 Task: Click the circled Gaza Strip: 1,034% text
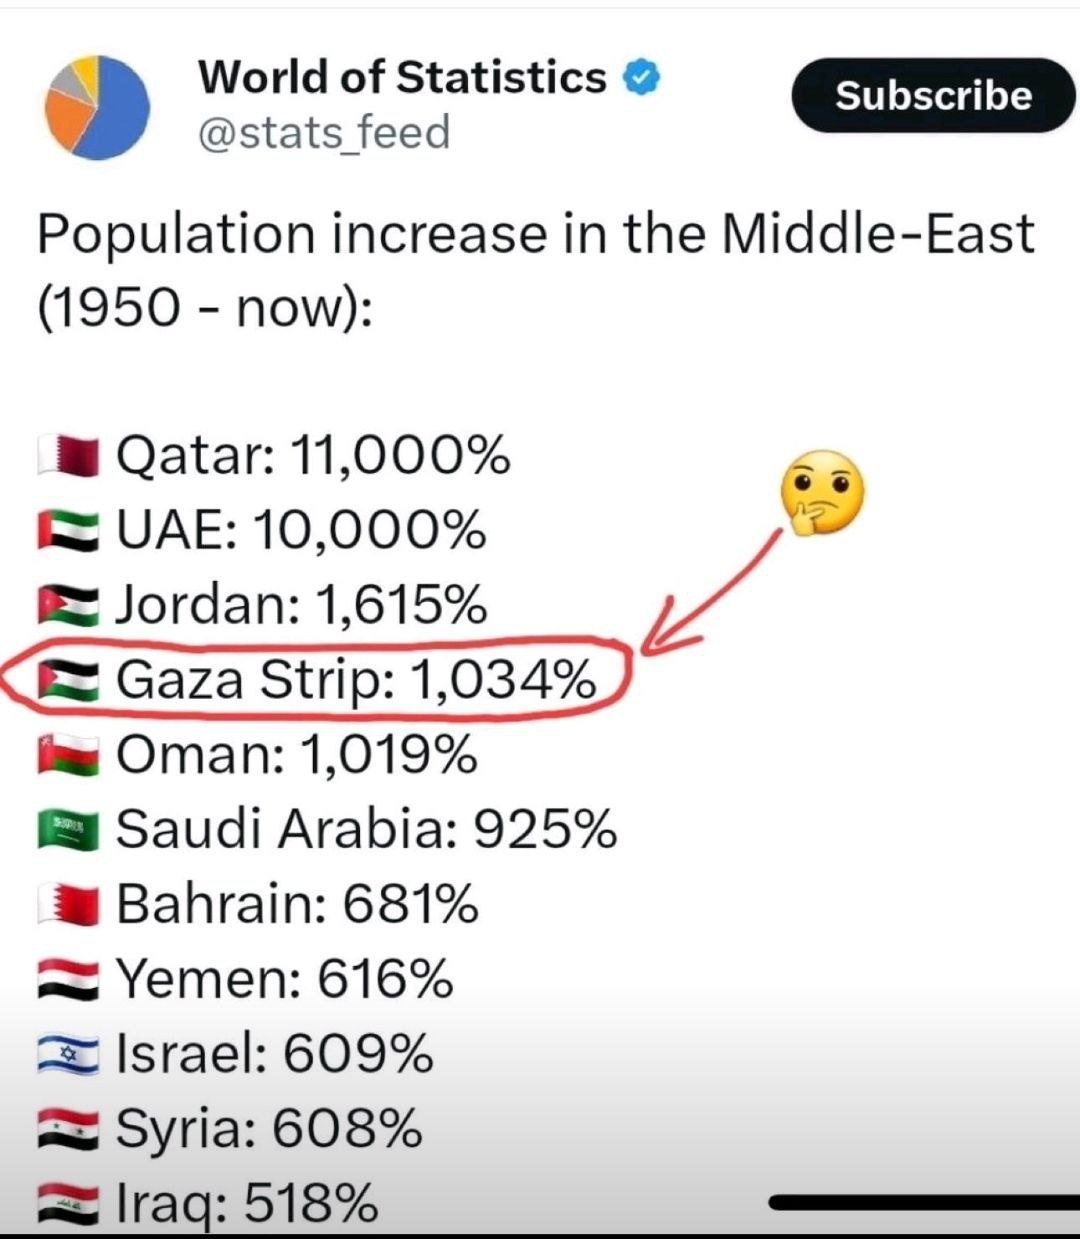coord(355,680)
